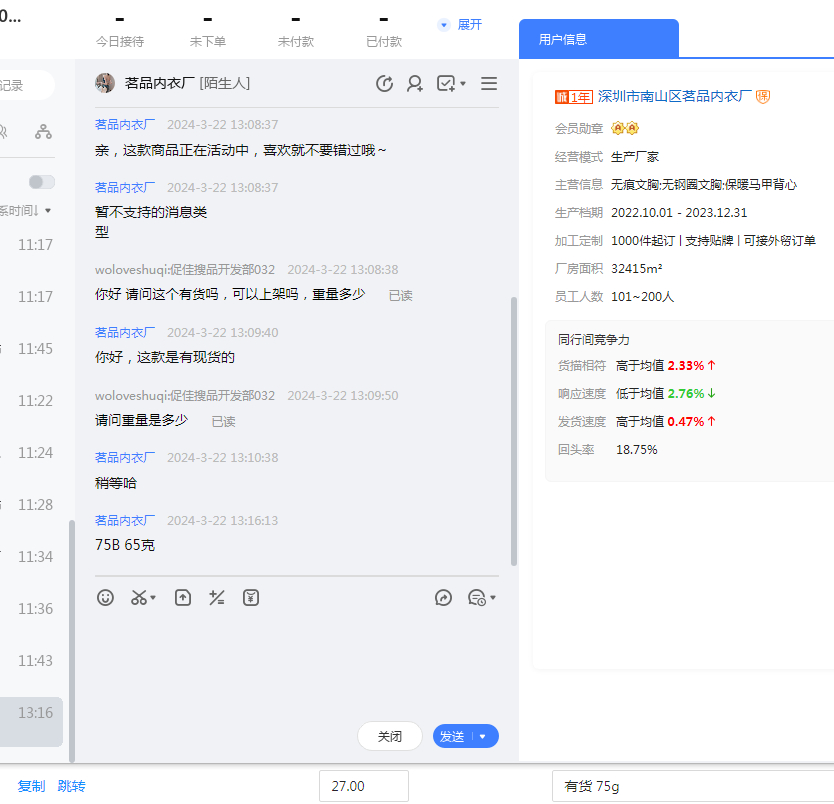
Task: Open the dropdown arrow beside 发送 button
Action: click(x=483, y=736)
